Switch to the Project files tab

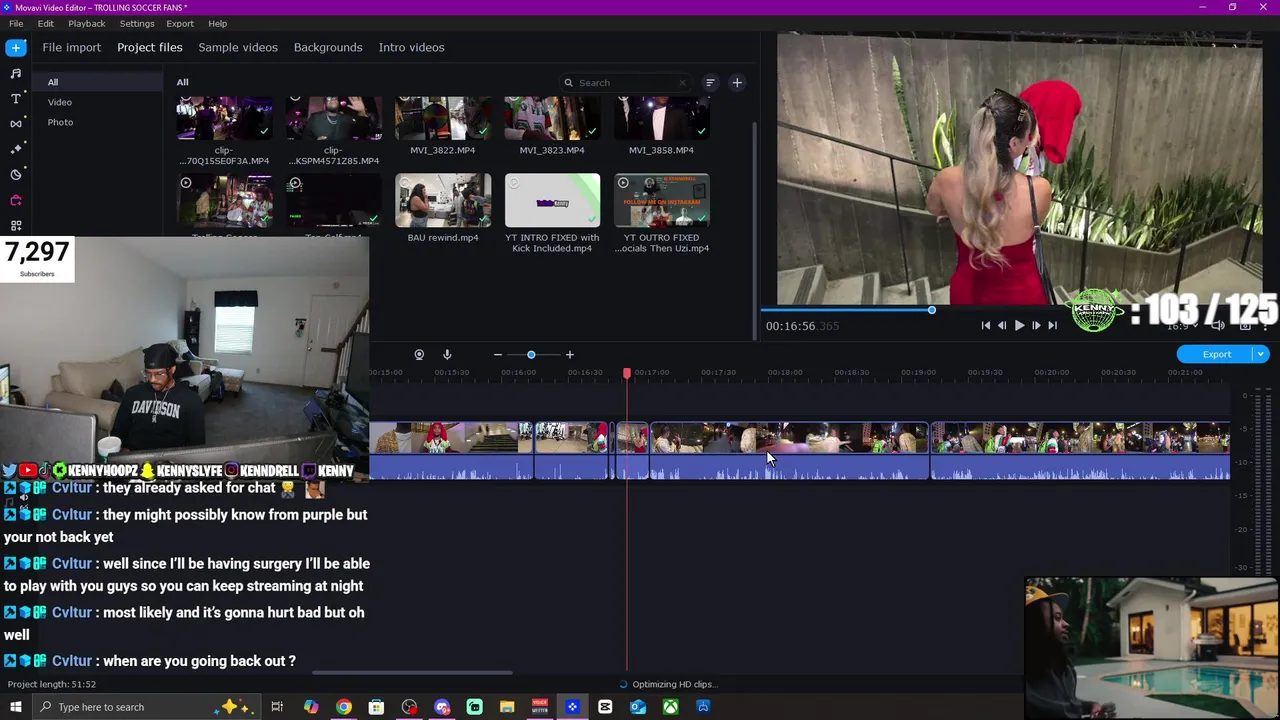point(150,47)
